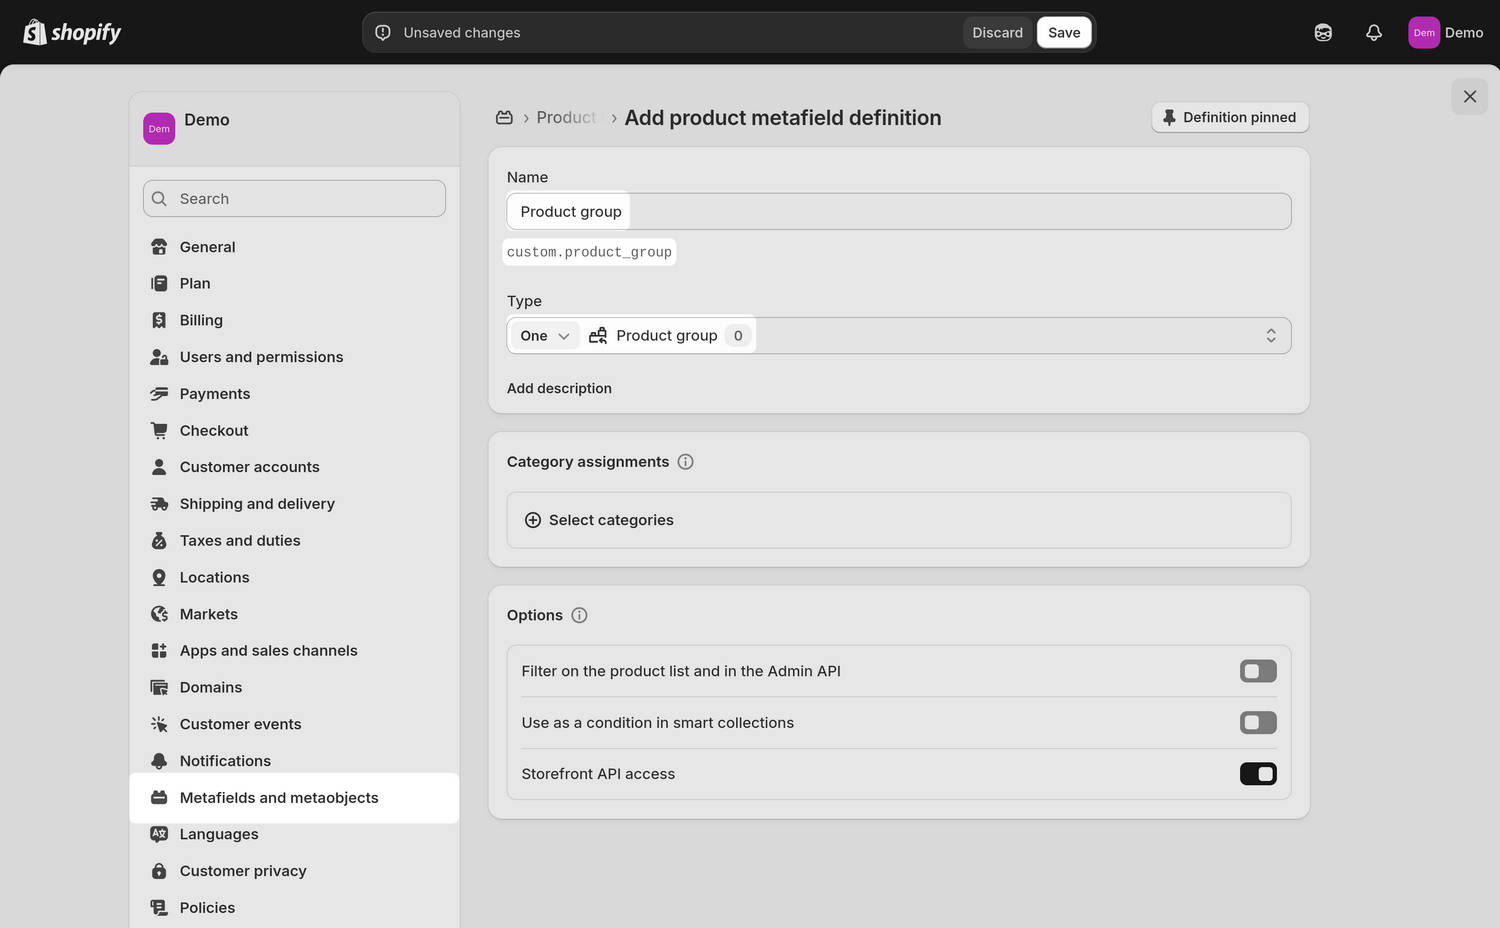Click the Demo store avatar
This screenshot has height=928, width=1500.
point(1423,32)
